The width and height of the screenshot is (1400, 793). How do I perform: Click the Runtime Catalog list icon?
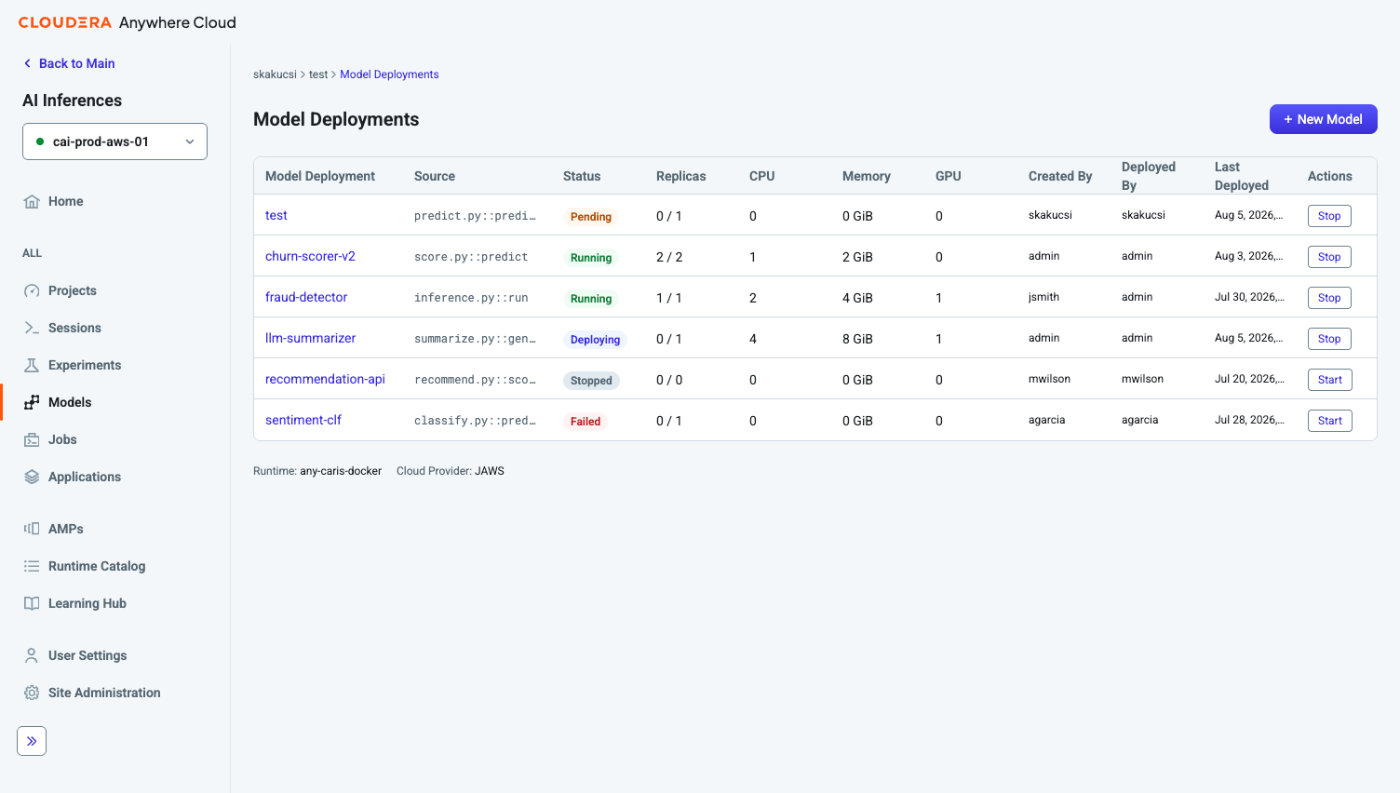31,566
